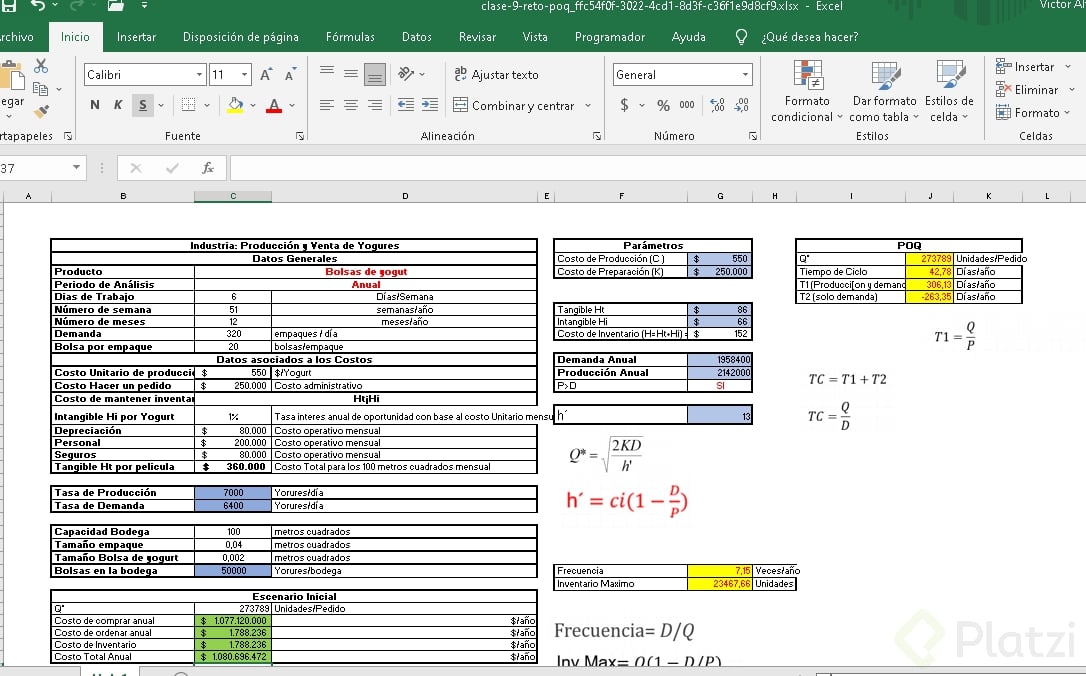1086x676 pixels.
Task: Increase indent icon
Action: click(x=430, y=105)
